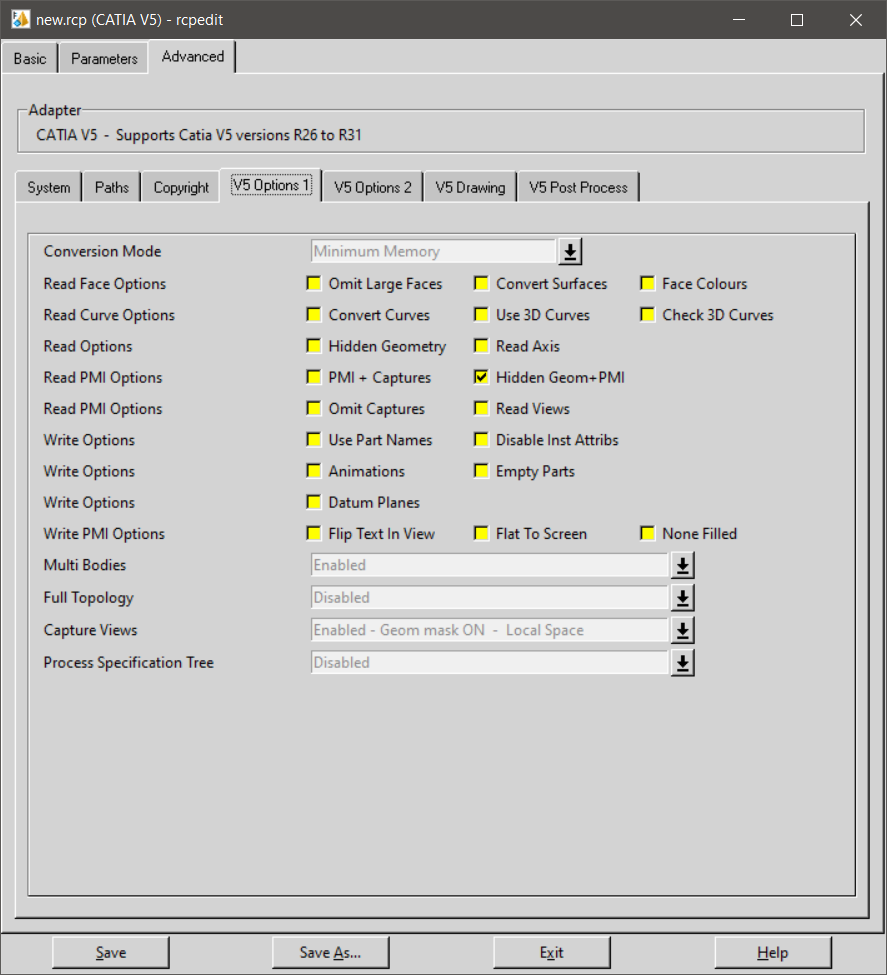Enable Read Axis checkbox
This screenshot has width=887, height=975.
click(x=481, y=346)
